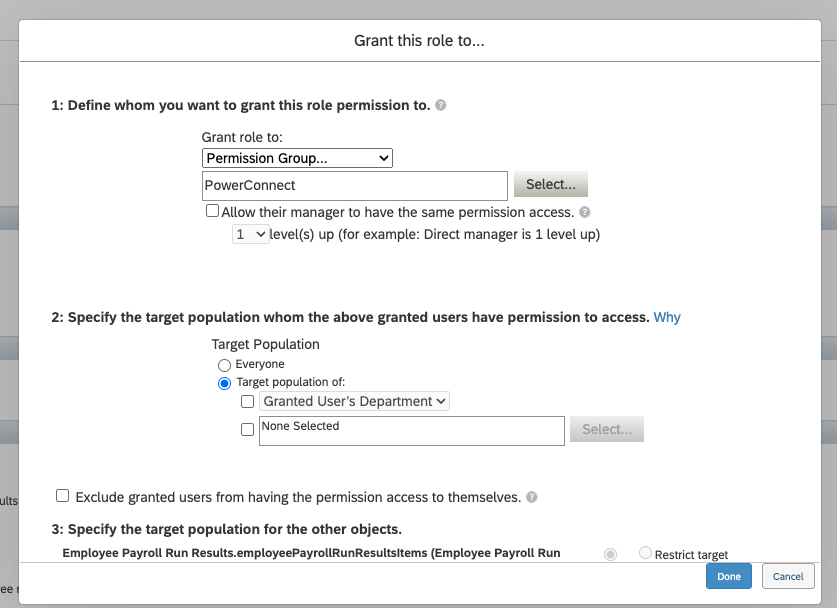Click the PowerConnect text field
Image resolution: width=837 pixels, height=608 pixels.
(x=355, y=186)
